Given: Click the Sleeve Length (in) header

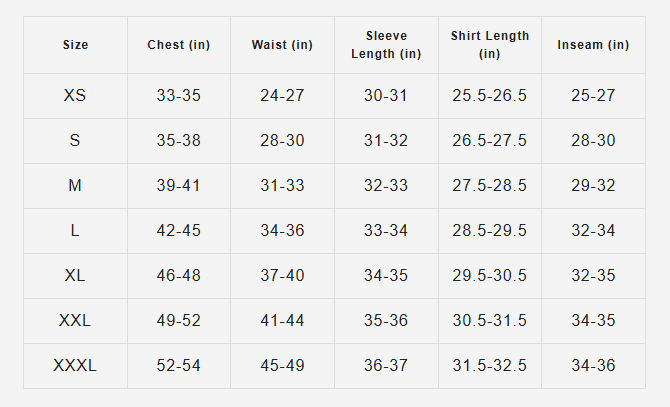Looking at the screenshot, I should [386, 45].
